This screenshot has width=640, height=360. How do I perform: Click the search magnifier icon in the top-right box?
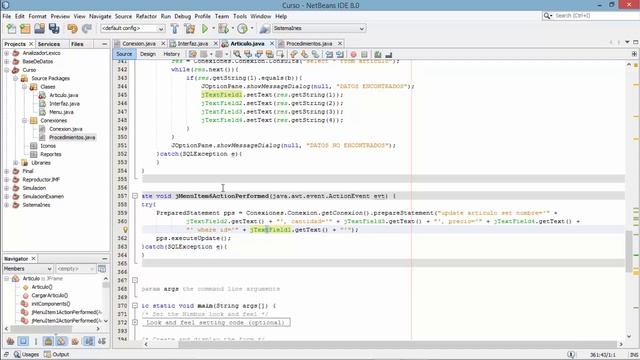[547, 16]
